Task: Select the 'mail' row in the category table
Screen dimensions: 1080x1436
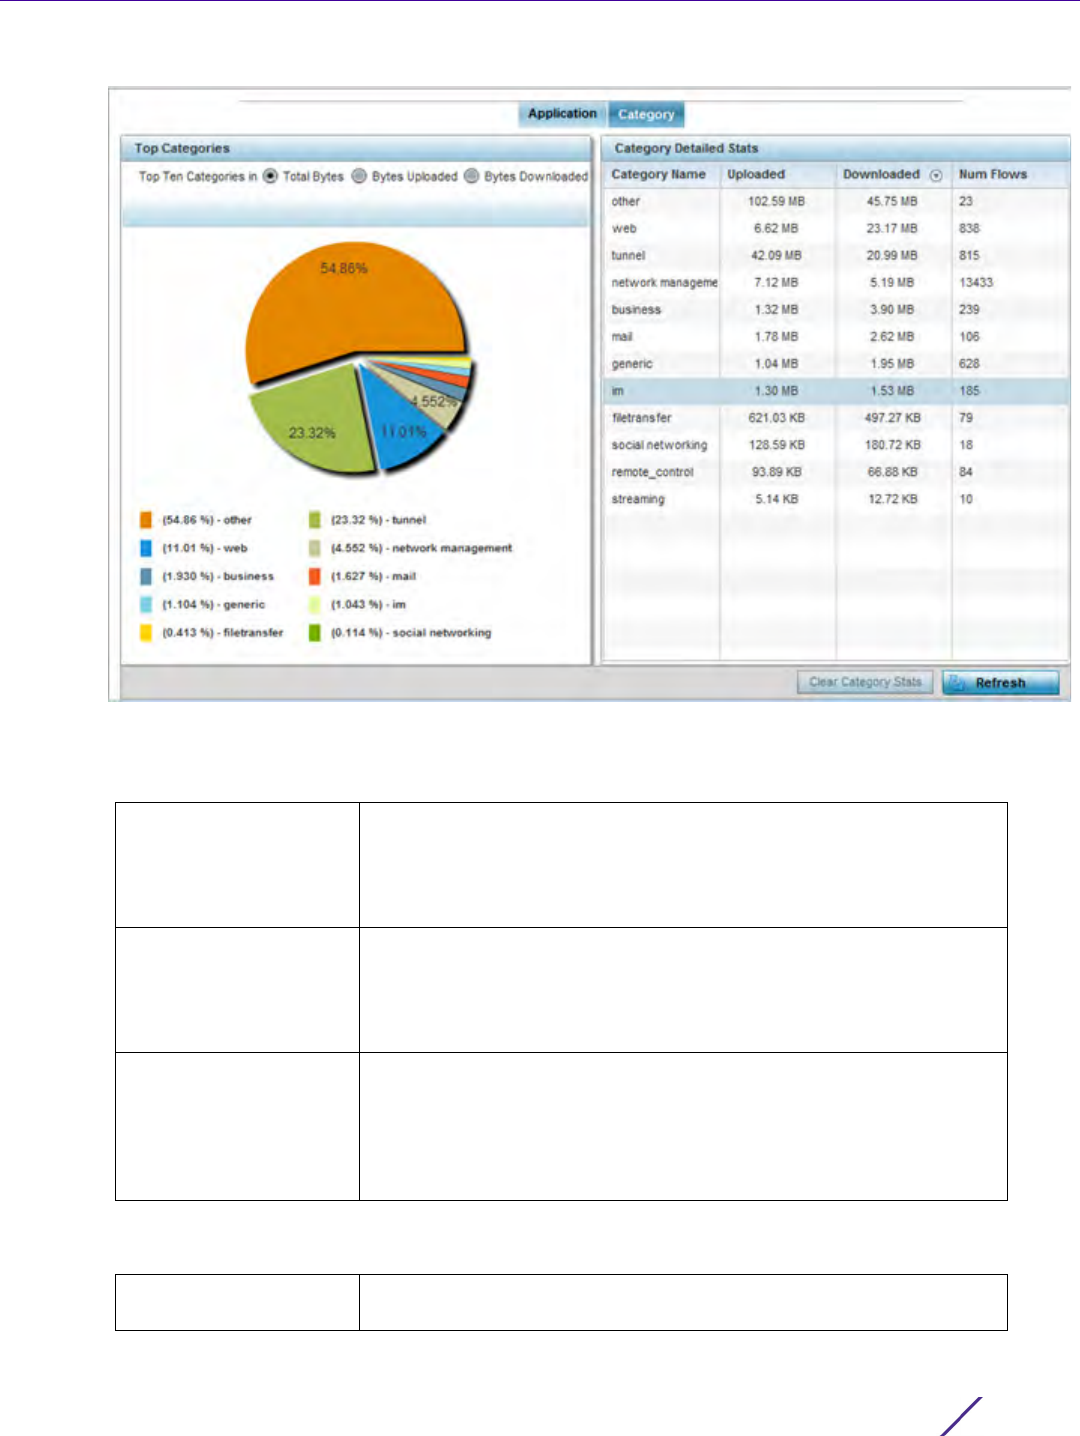Action: [836, 336]
